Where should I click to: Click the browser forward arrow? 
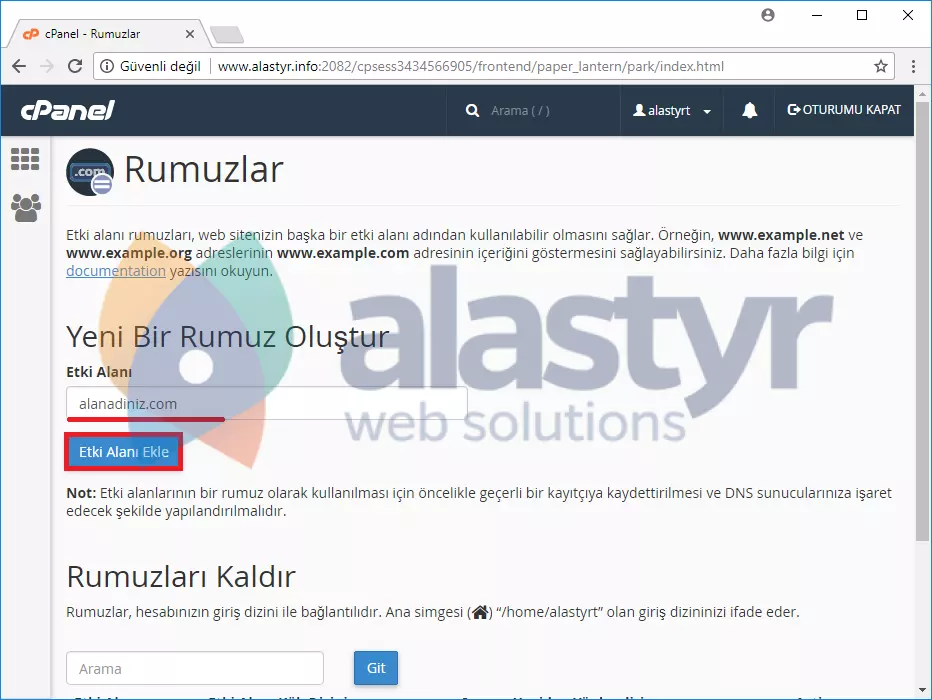pos(46,66)
